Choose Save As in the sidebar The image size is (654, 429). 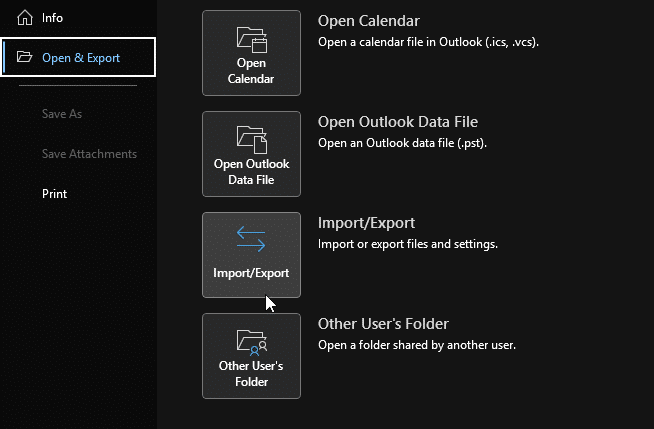point(62,114)
